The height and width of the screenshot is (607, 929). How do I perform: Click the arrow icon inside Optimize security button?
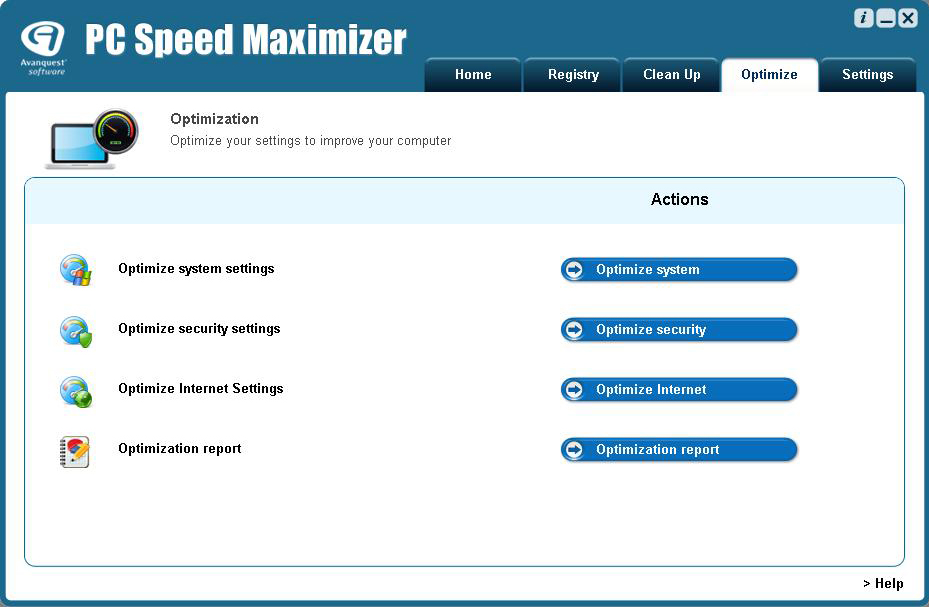(574, 329)
